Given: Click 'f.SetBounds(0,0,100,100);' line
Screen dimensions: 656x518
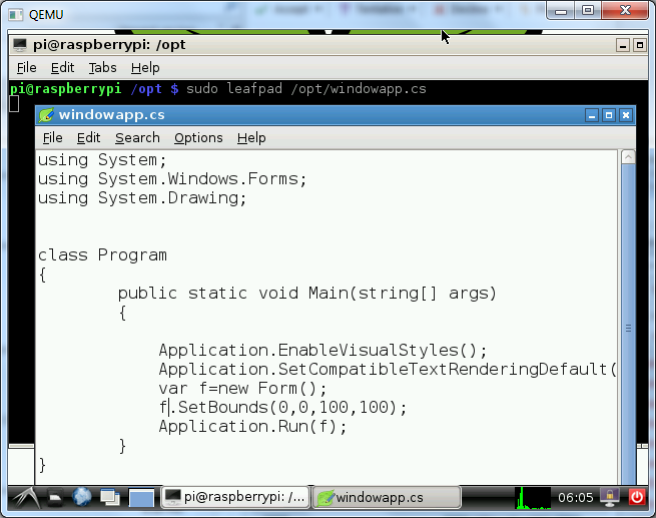Looking at the screenshot, I should [283, 408].
